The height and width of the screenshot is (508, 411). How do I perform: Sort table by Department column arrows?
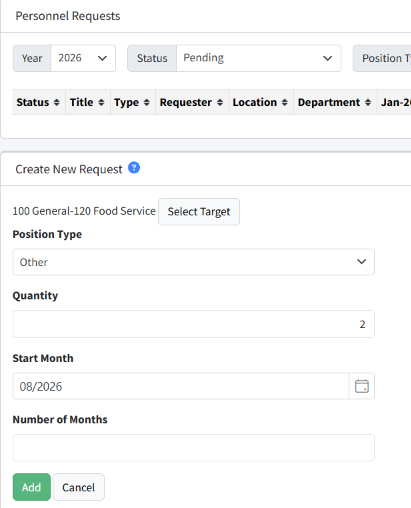[368, 102]
